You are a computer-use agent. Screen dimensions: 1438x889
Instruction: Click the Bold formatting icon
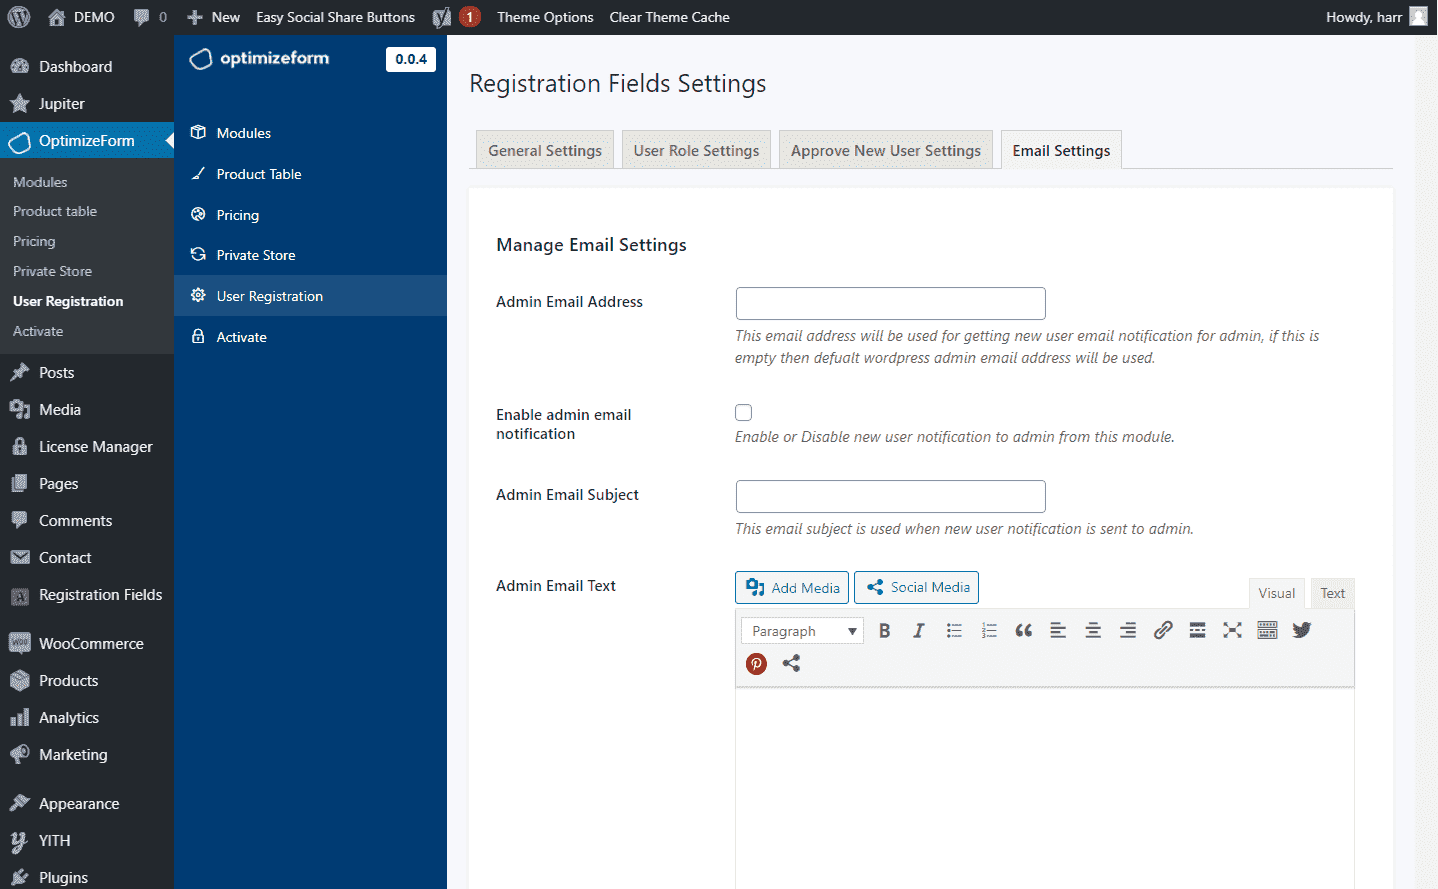884,631
